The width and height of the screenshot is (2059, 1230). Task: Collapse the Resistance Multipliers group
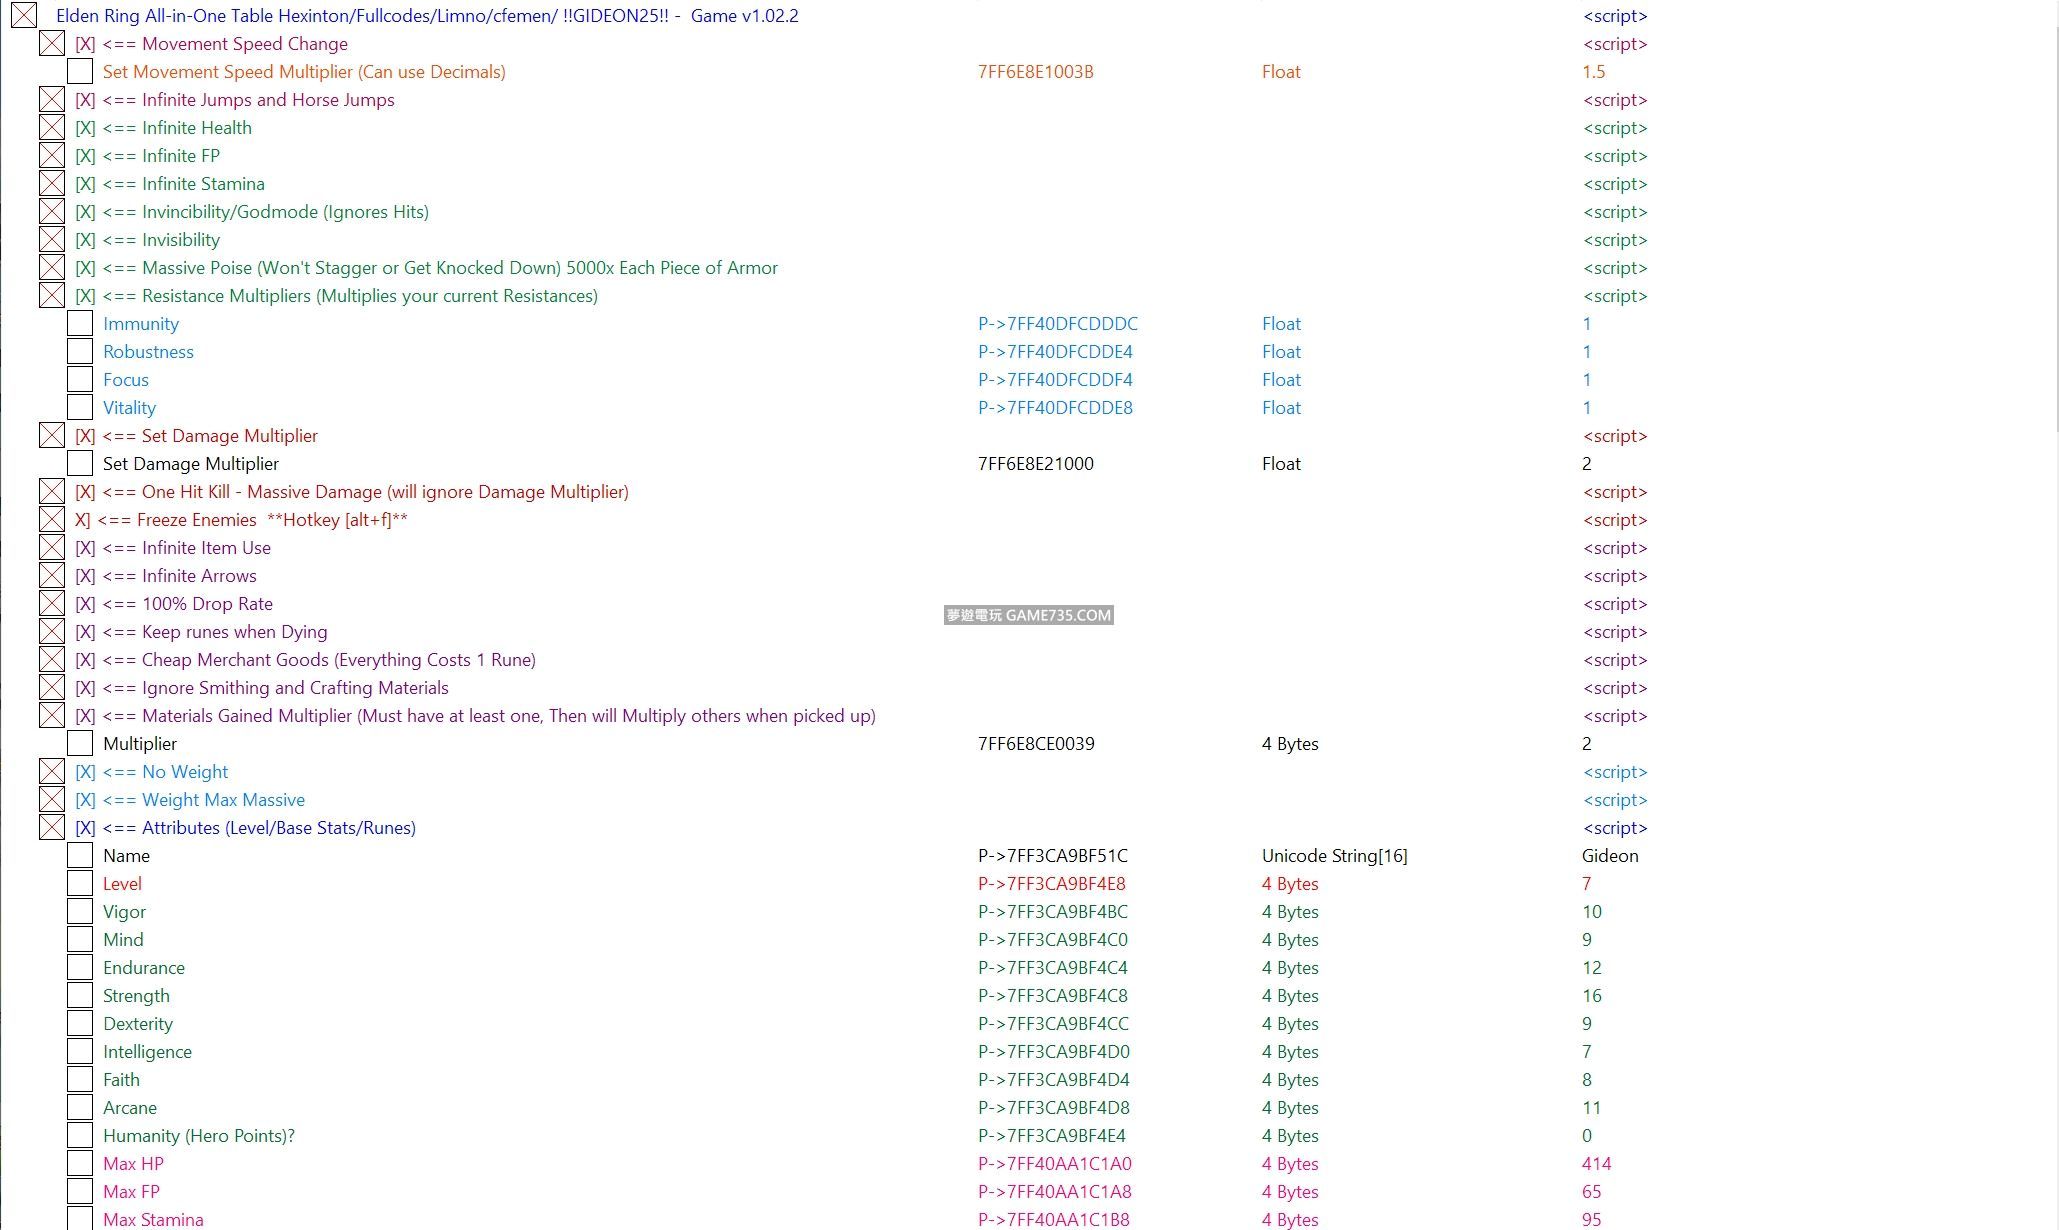coord(52,296)
